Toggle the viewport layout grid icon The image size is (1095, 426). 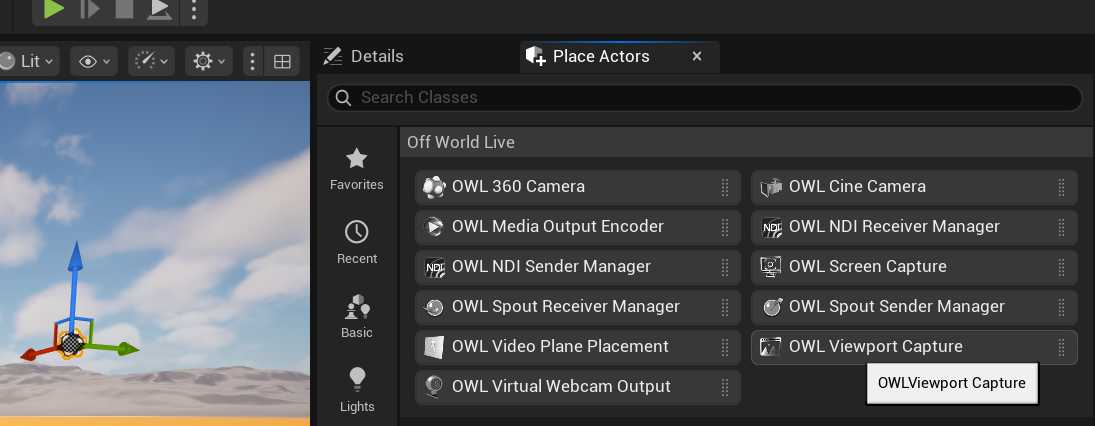click(282, 61)
